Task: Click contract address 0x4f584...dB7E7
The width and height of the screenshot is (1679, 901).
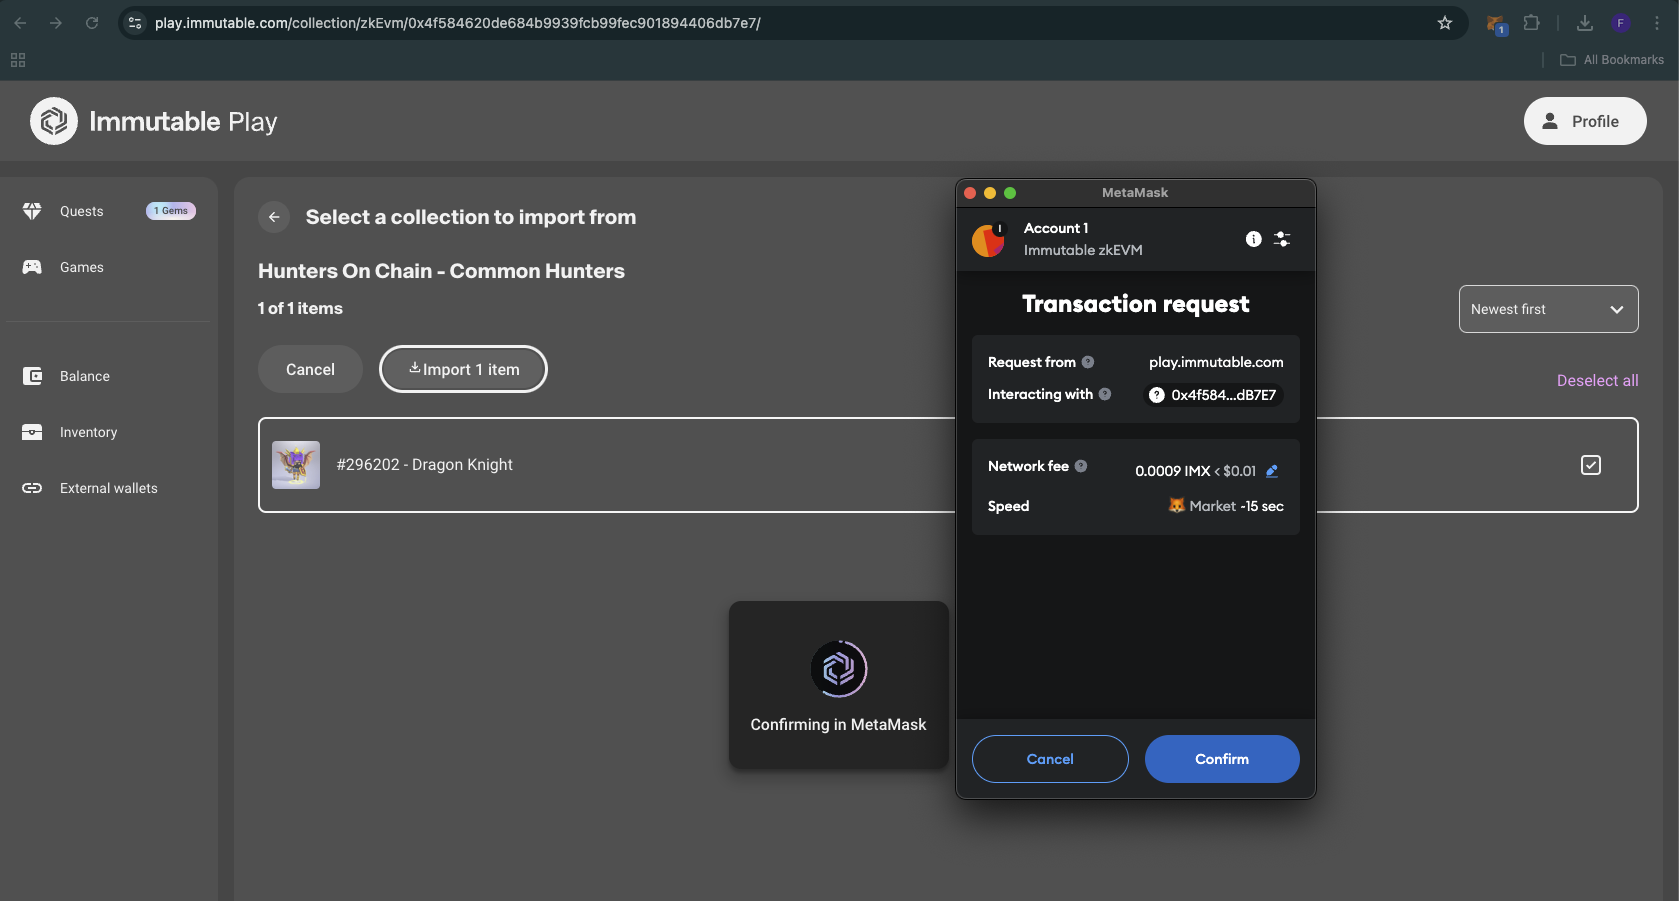Action: click(1213, 395)
